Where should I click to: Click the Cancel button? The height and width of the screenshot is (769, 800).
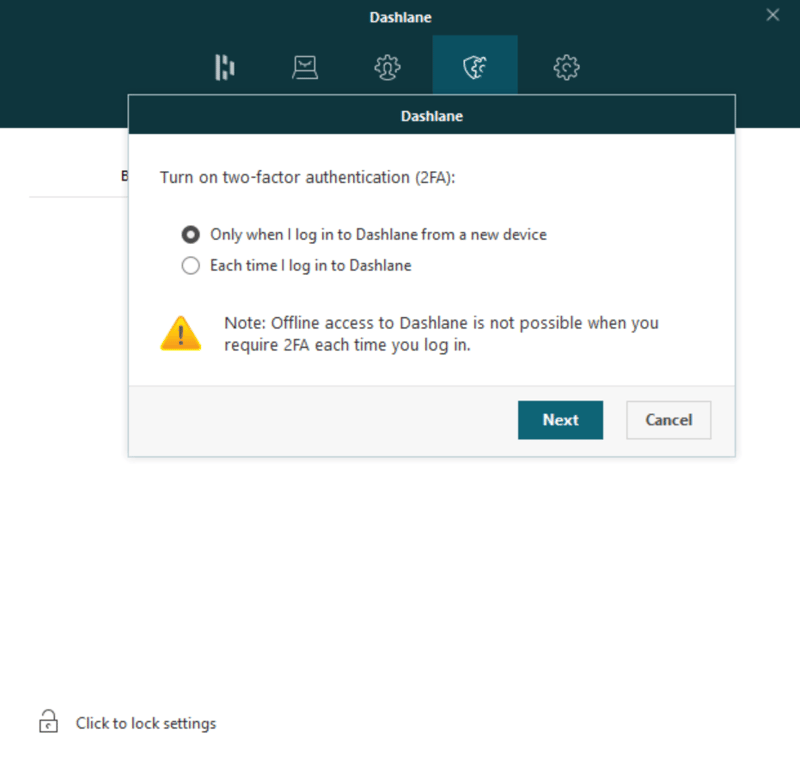tap(668, 420)
